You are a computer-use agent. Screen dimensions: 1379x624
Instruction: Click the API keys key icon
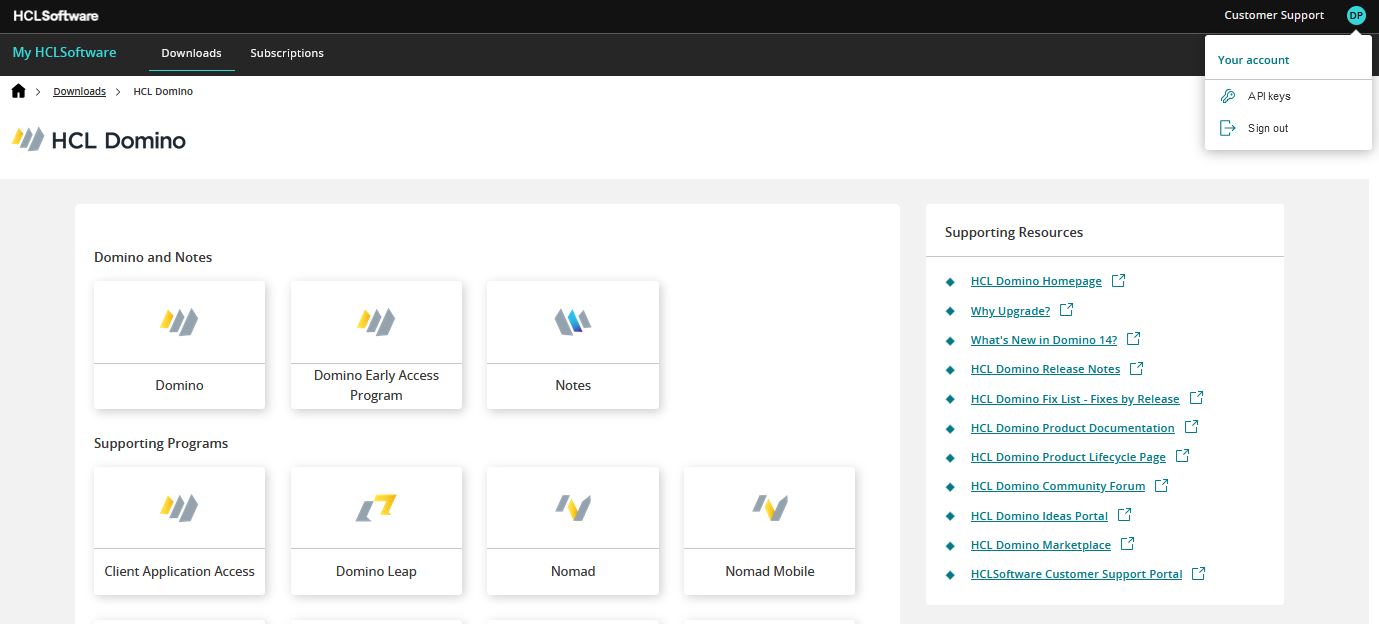click(1228, 96)
